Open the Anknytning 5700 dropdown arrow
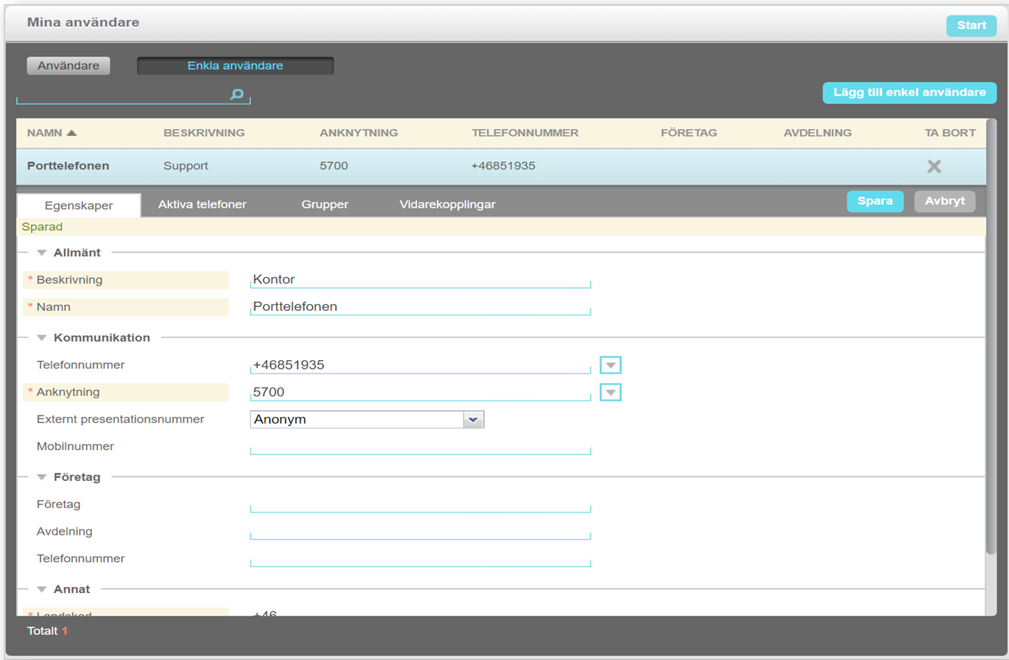 tap(610, 392)
